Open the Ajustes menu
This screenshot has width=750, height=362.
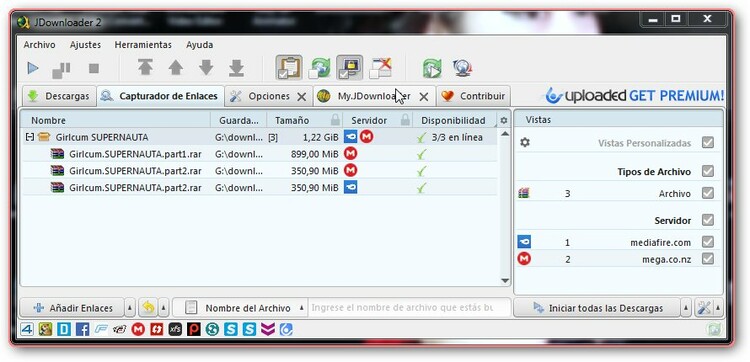coord(85,45)
